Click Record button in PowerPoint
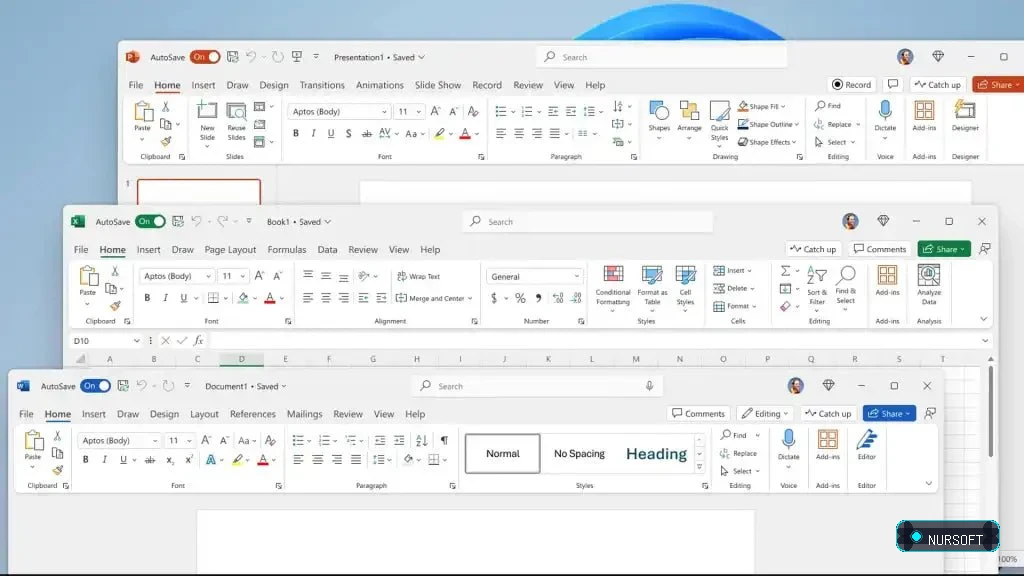The width and height of the screenshot is (1024, 576). click(x=852, y=84)
